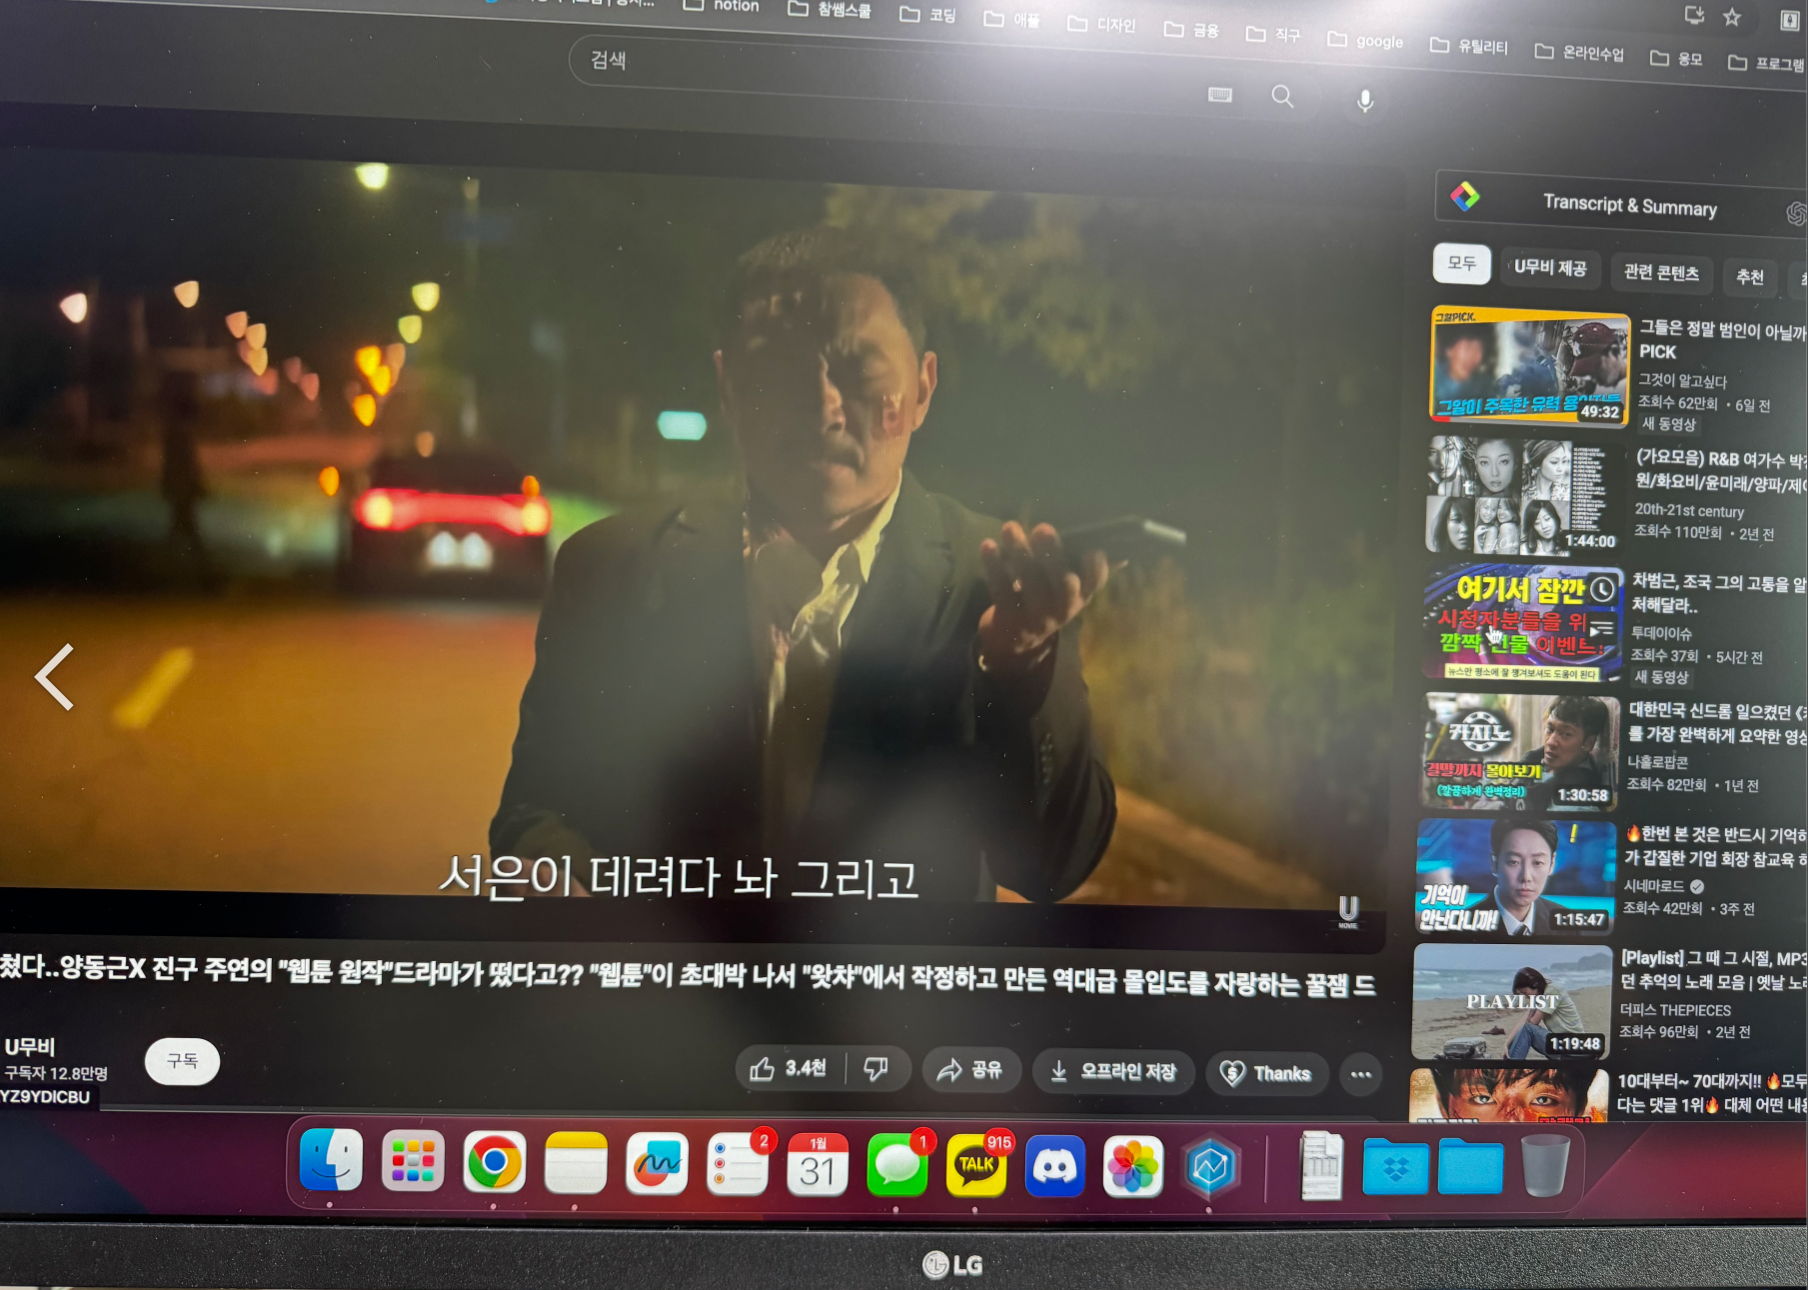The width and height of the screenshot is (1808, 1290).
Task: Open Google Chrome from the Dock
Action: point(494,1163)
